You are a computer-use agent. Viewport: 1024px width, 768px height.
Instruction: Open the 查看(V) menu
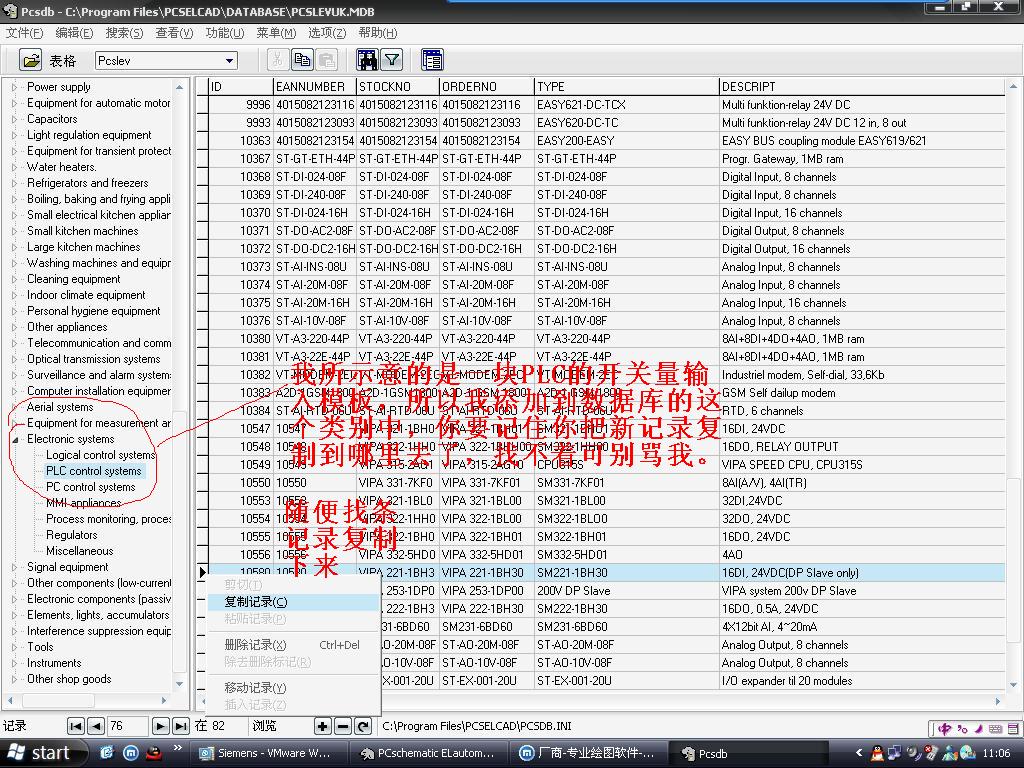click(x=174, y=33)
